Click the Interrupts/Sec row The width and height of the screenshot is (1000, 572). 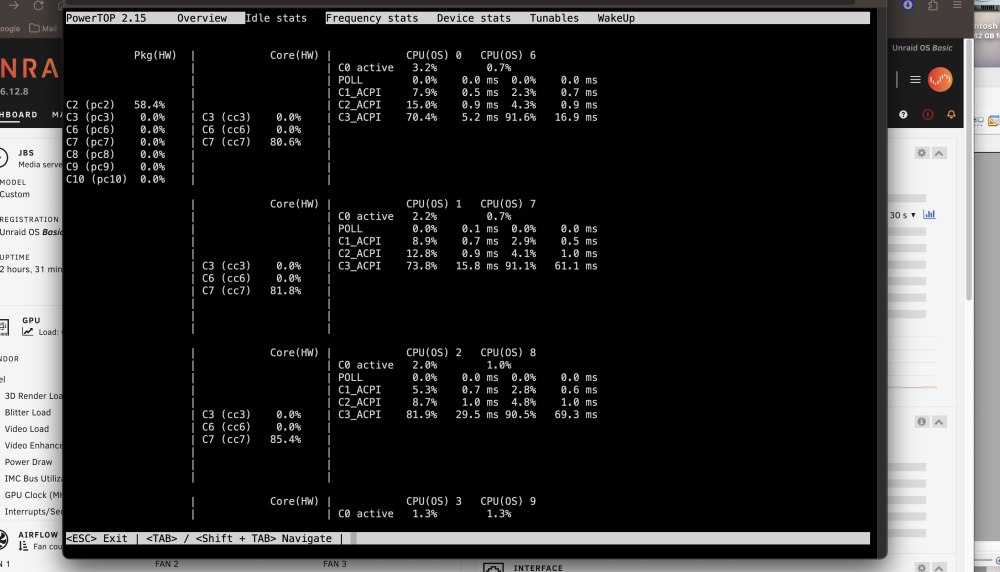coord(33,512)
